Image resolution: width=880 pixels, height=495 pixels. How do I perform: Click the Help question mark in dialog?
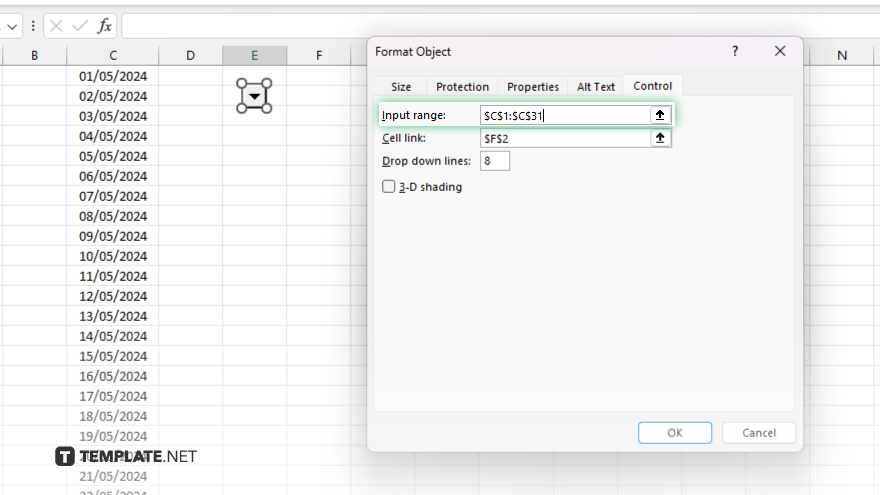point(735,51)
